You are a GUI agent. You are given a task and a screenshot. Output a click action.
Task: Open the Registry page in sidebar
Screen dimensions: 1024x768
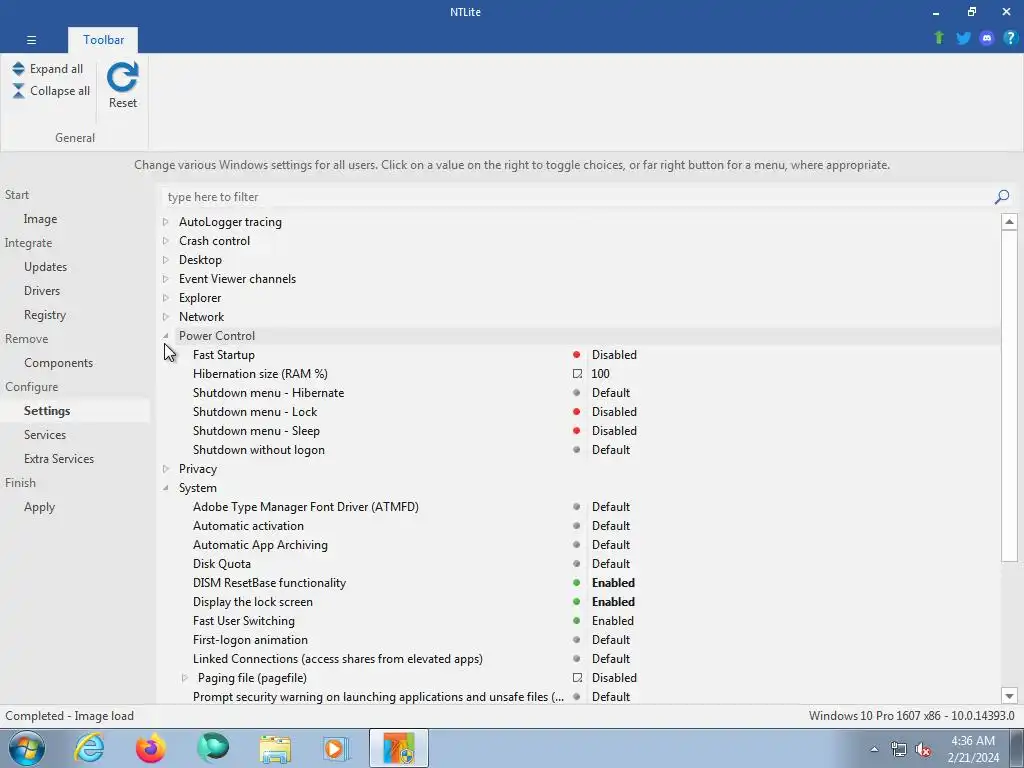click(x=45, y=315)
